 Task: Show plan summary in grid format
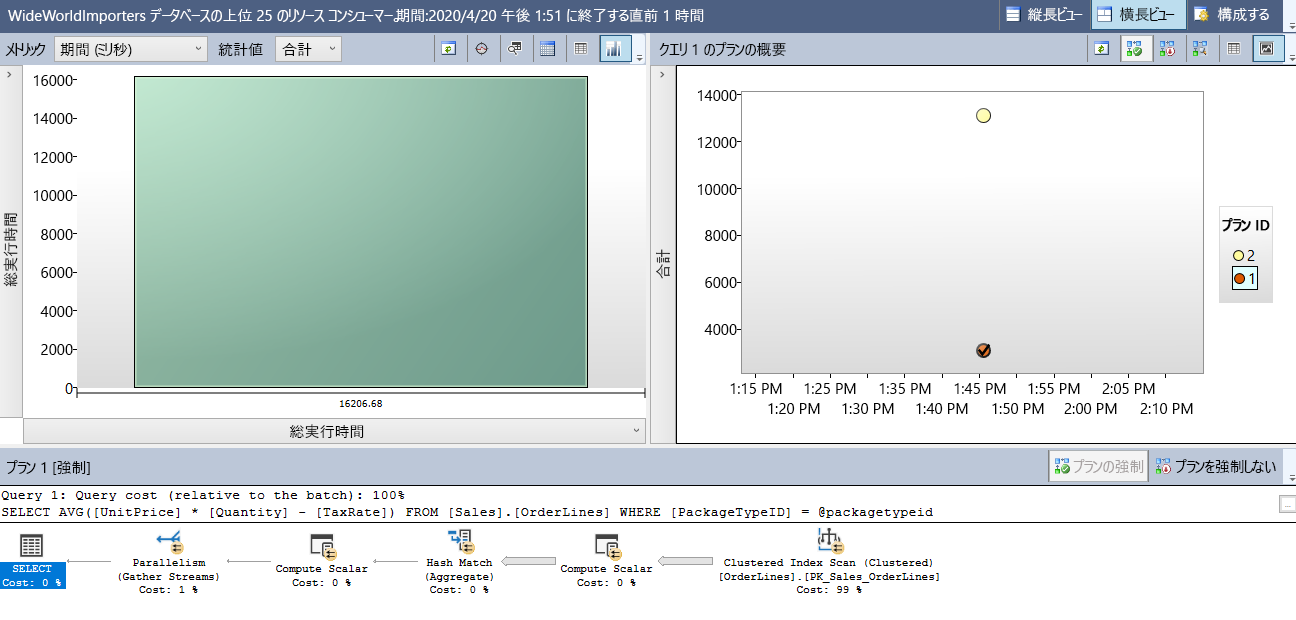pyautogui.click(x=1235, y=49)
